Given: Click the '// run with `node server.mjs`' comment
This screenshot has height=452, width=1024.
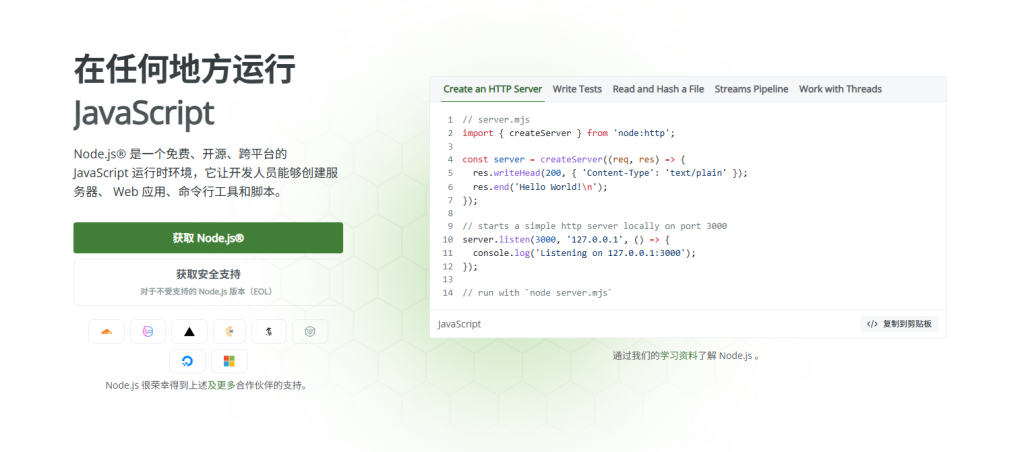Looking at the screenshot, I should coord(537,293).
